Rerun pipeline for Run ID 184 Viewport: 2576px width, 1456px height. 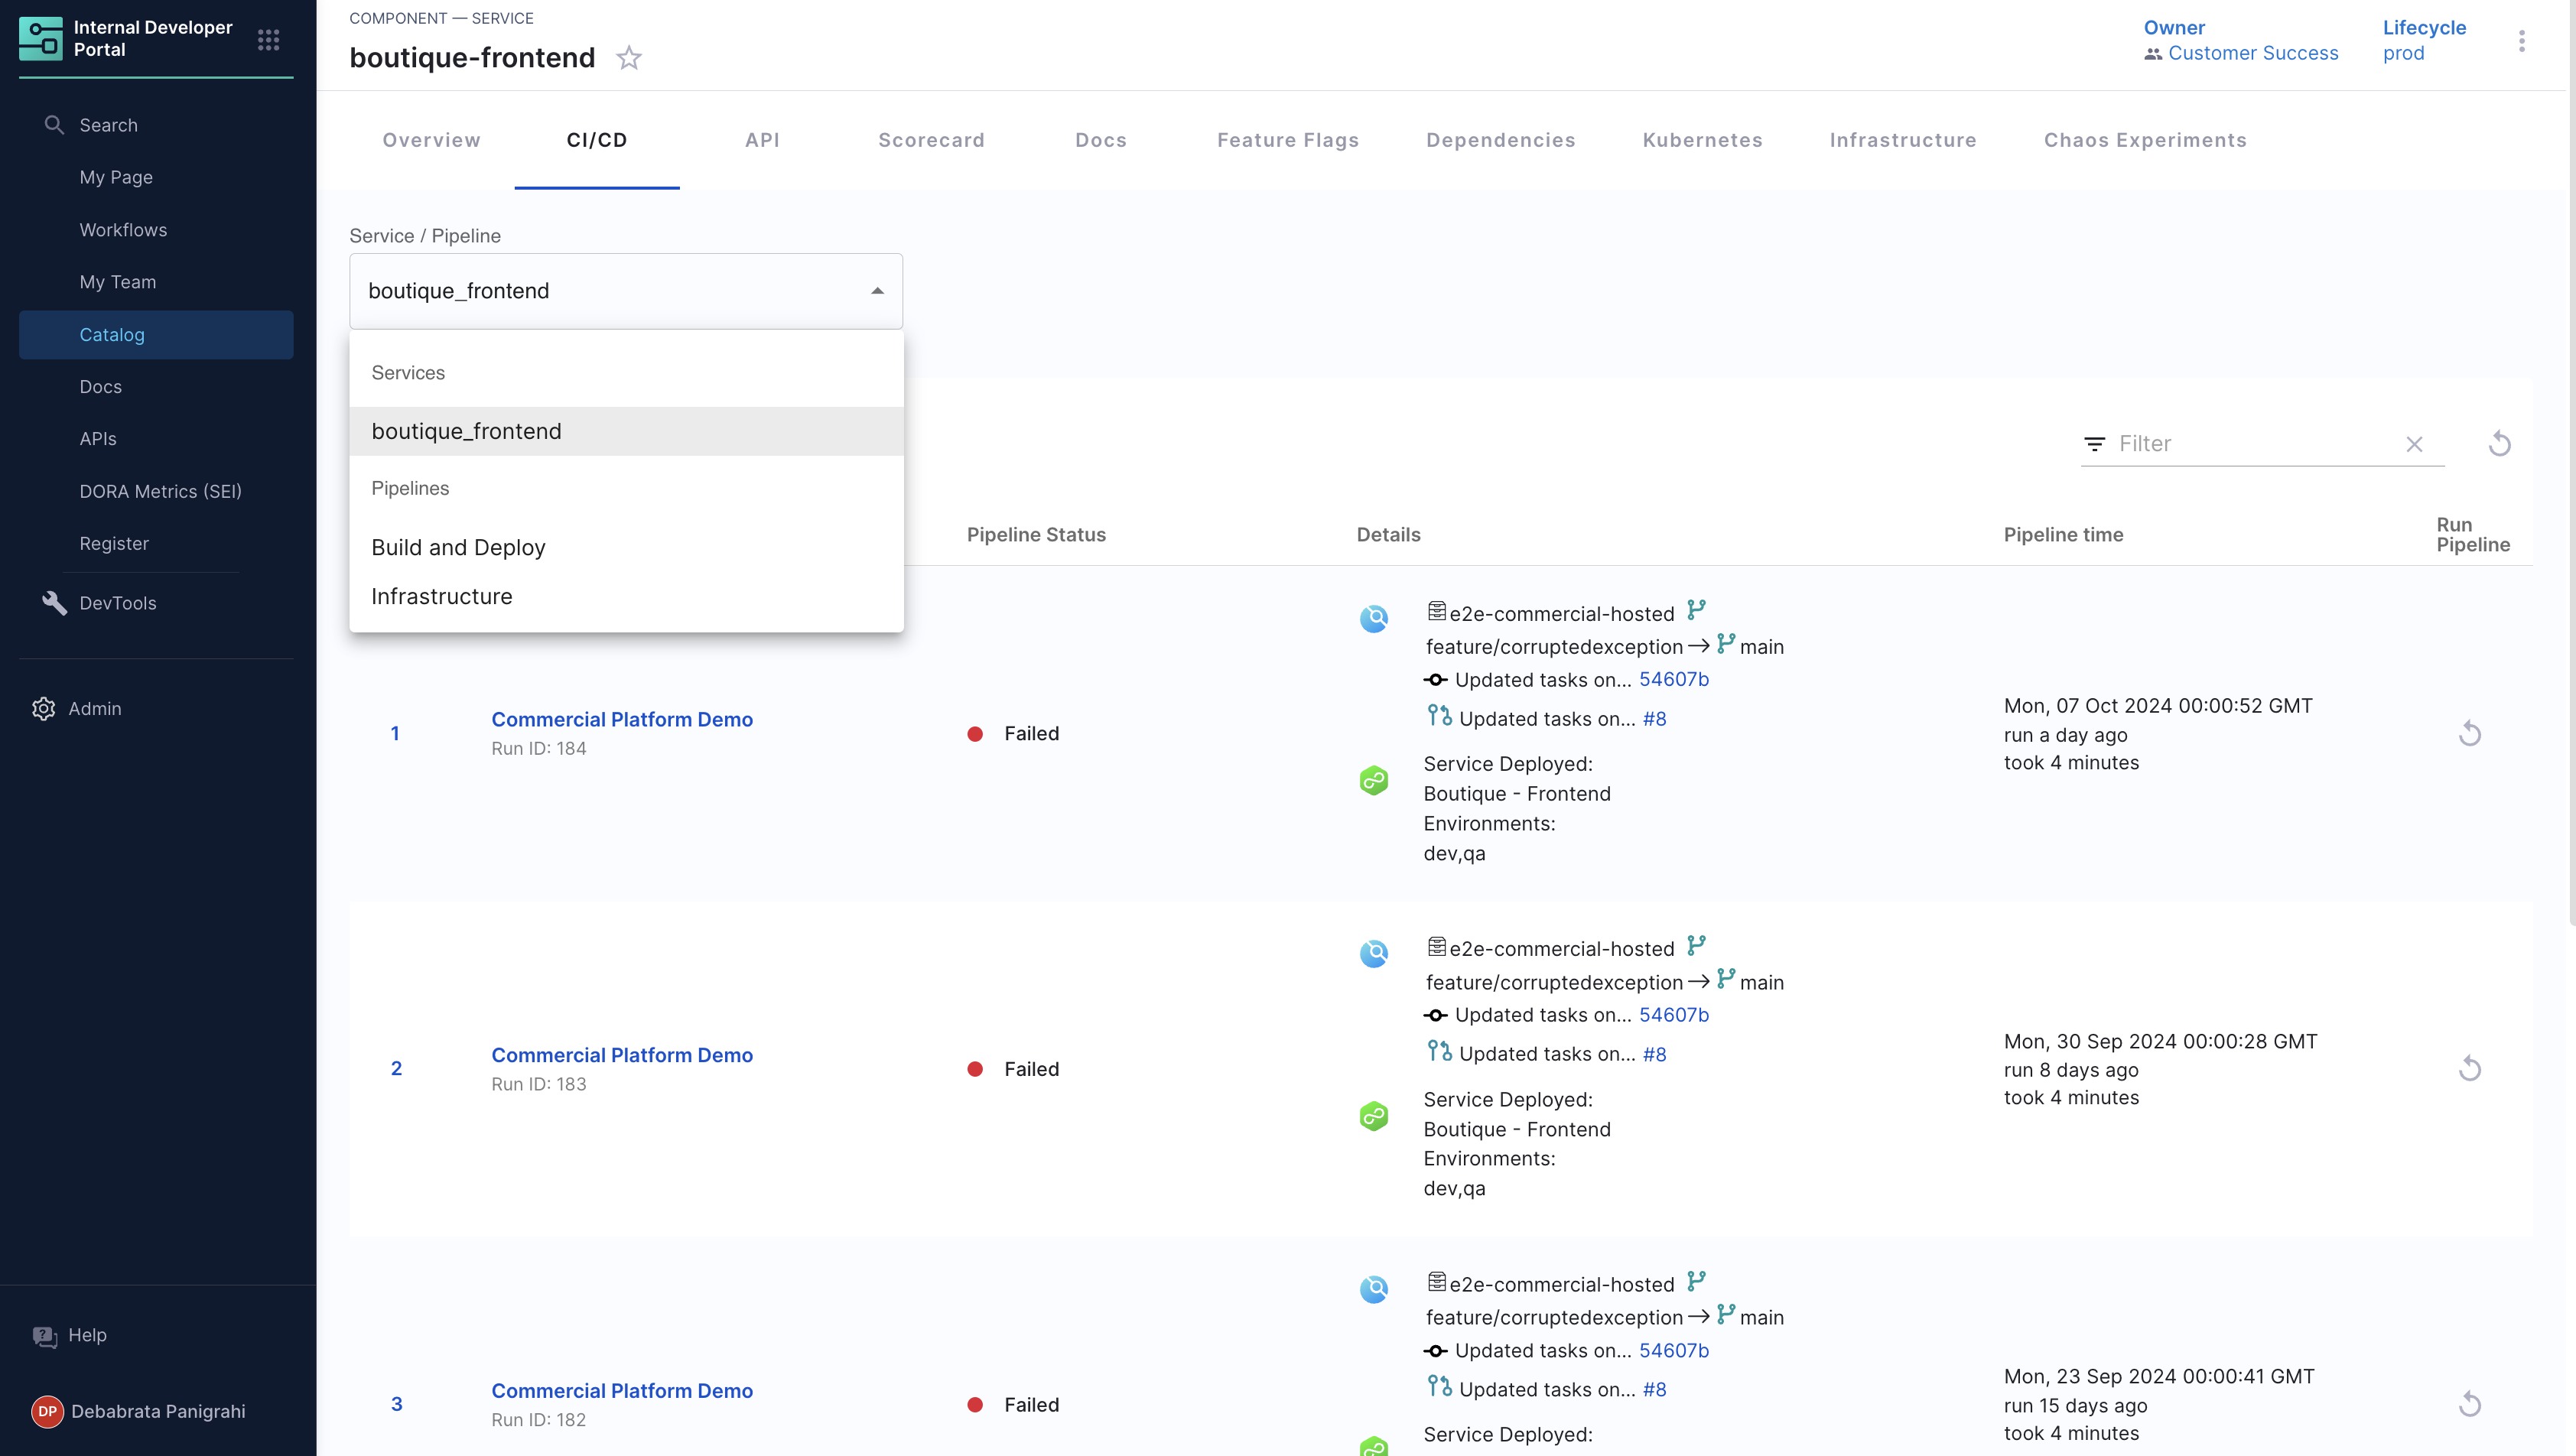(2469, 733)
